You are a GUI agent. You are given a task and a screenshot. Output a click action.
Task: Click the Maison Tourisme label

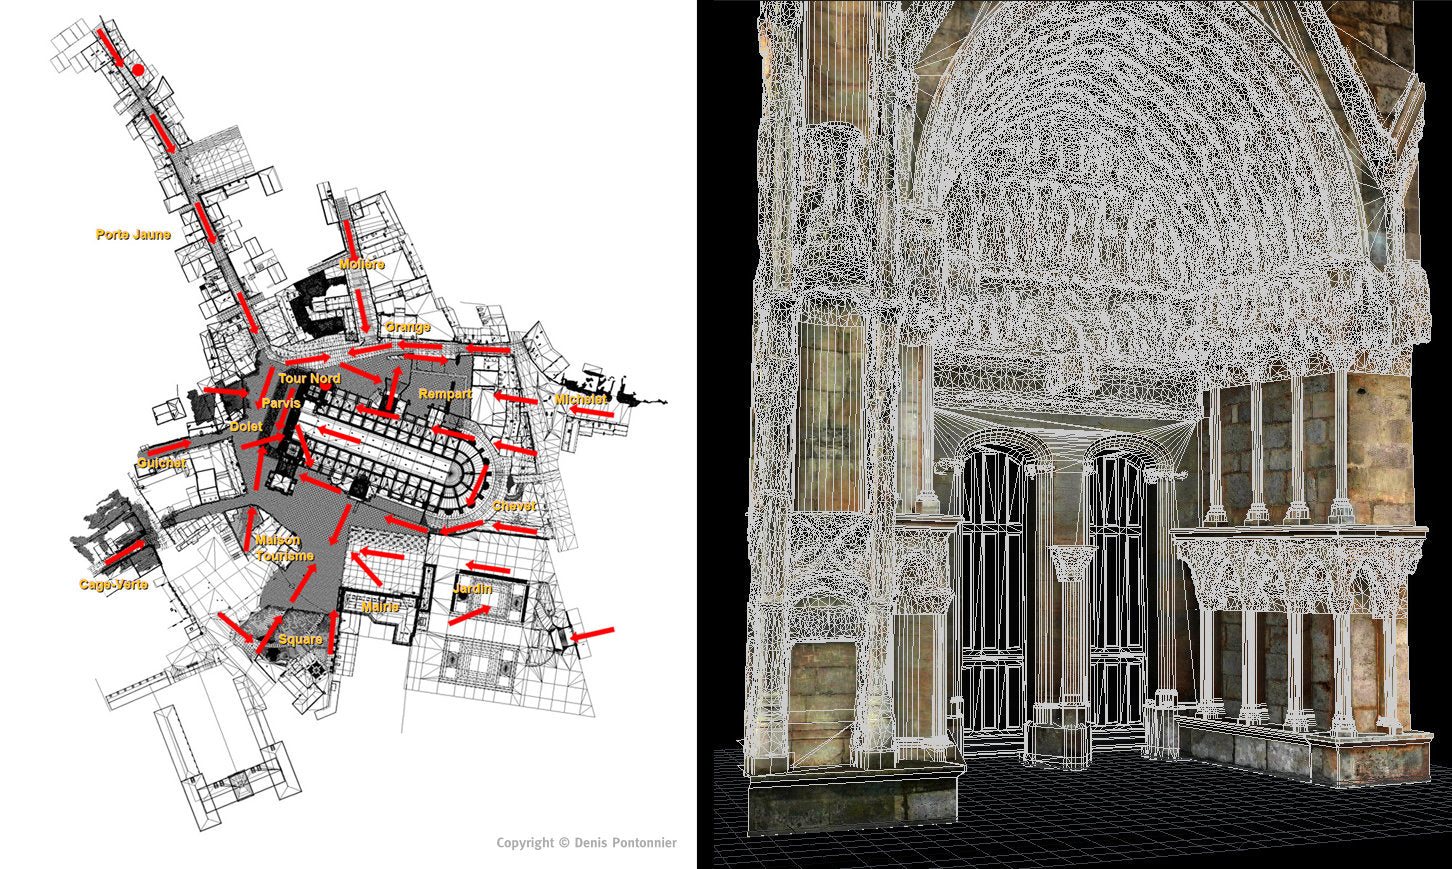point(284,548)
